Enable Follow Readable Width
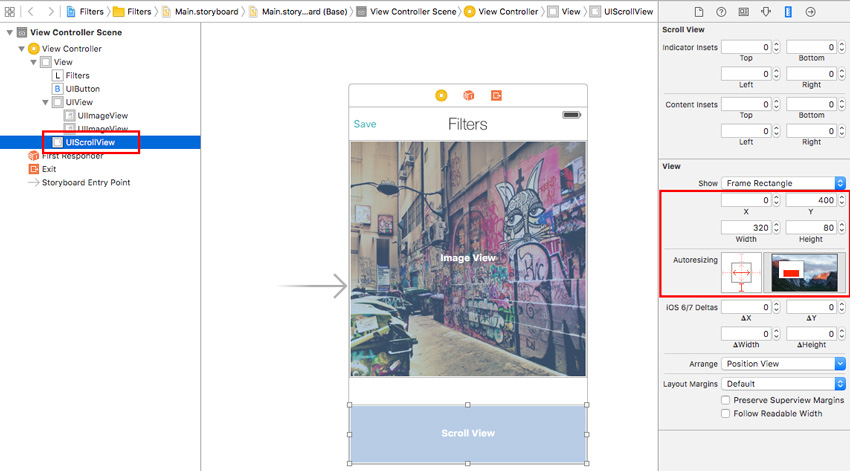This screenshot has width=850, height=471. (x=725, y=414)
